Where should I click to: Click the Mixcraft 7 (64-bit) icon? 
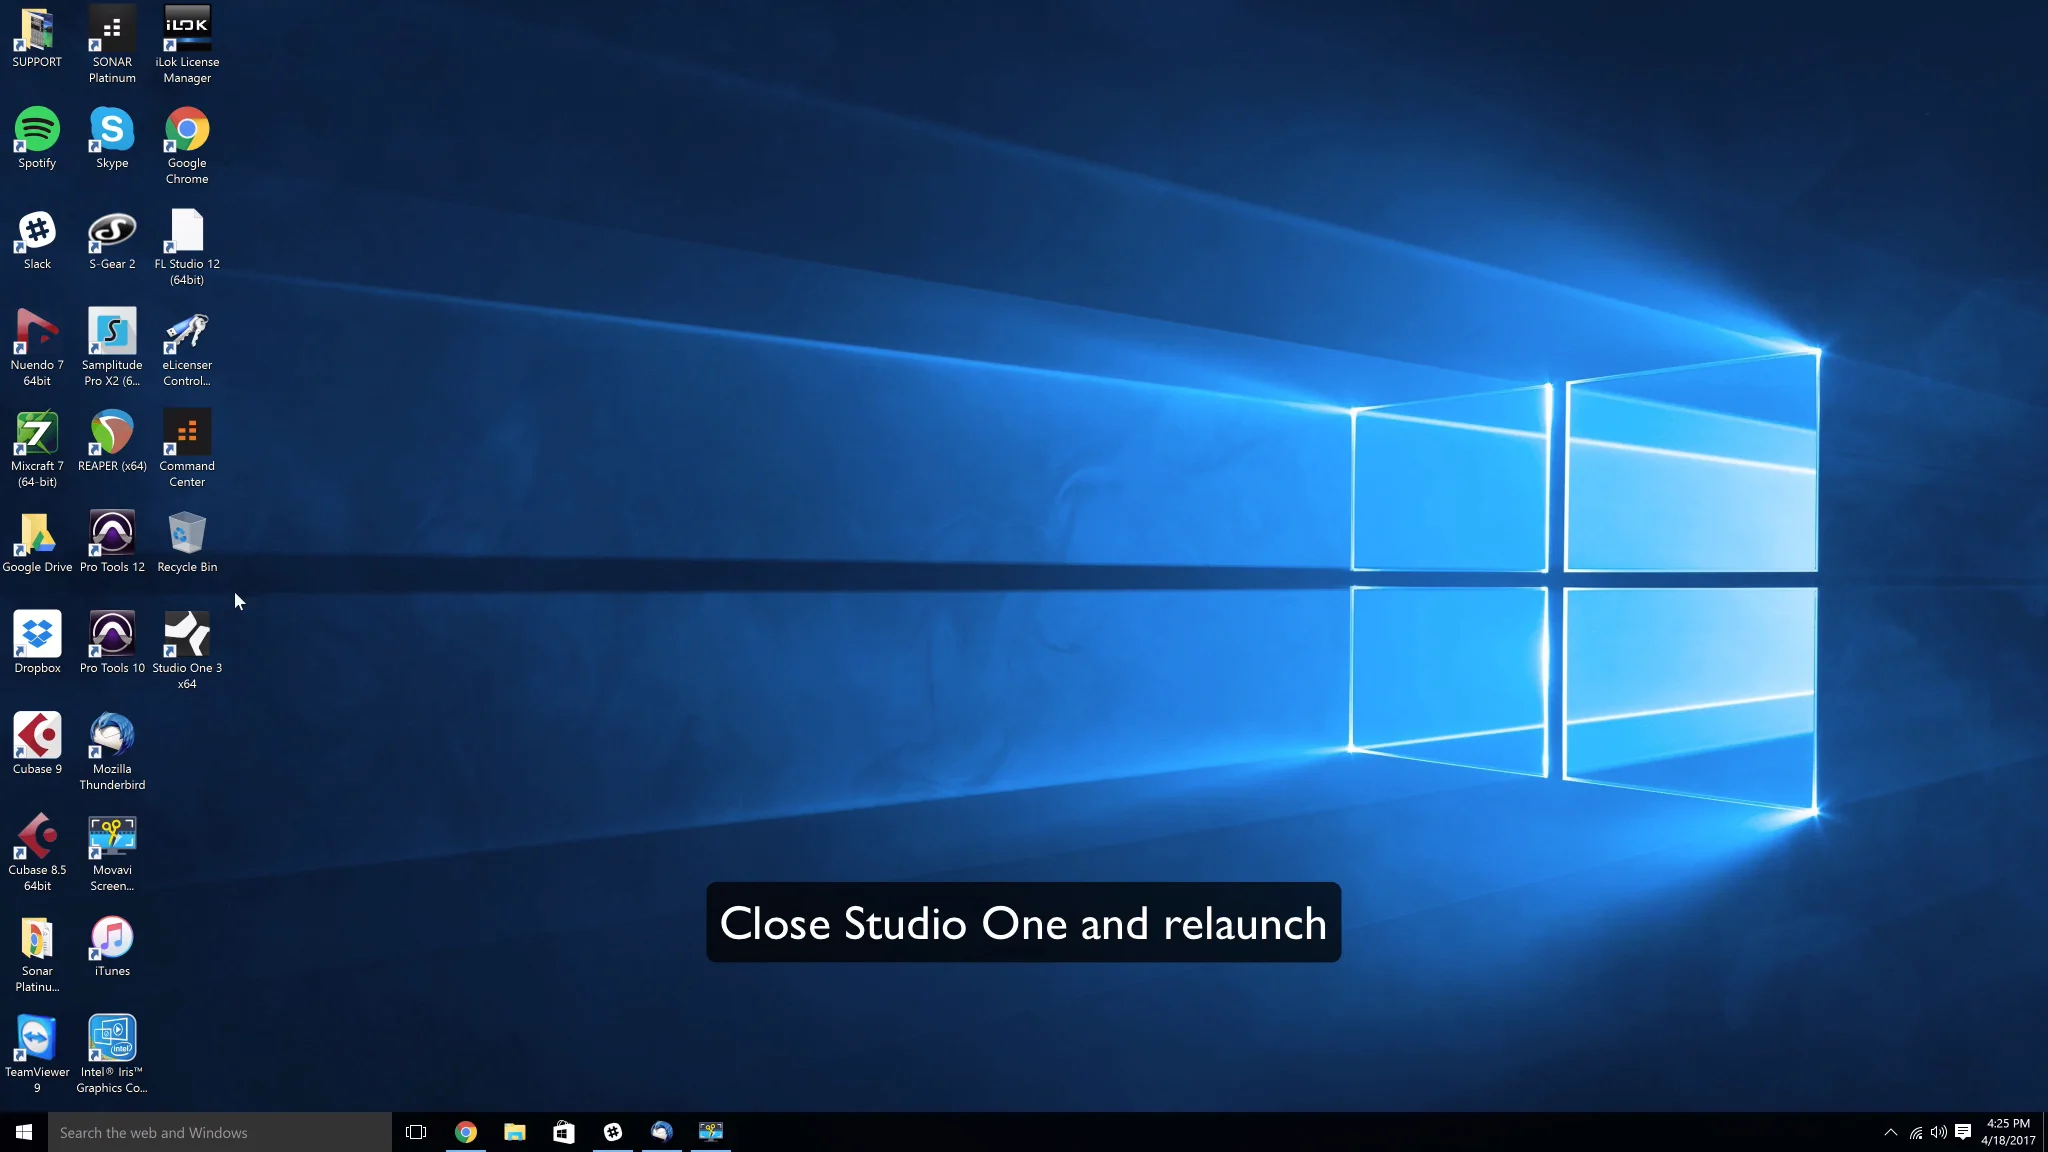[37, 450]
